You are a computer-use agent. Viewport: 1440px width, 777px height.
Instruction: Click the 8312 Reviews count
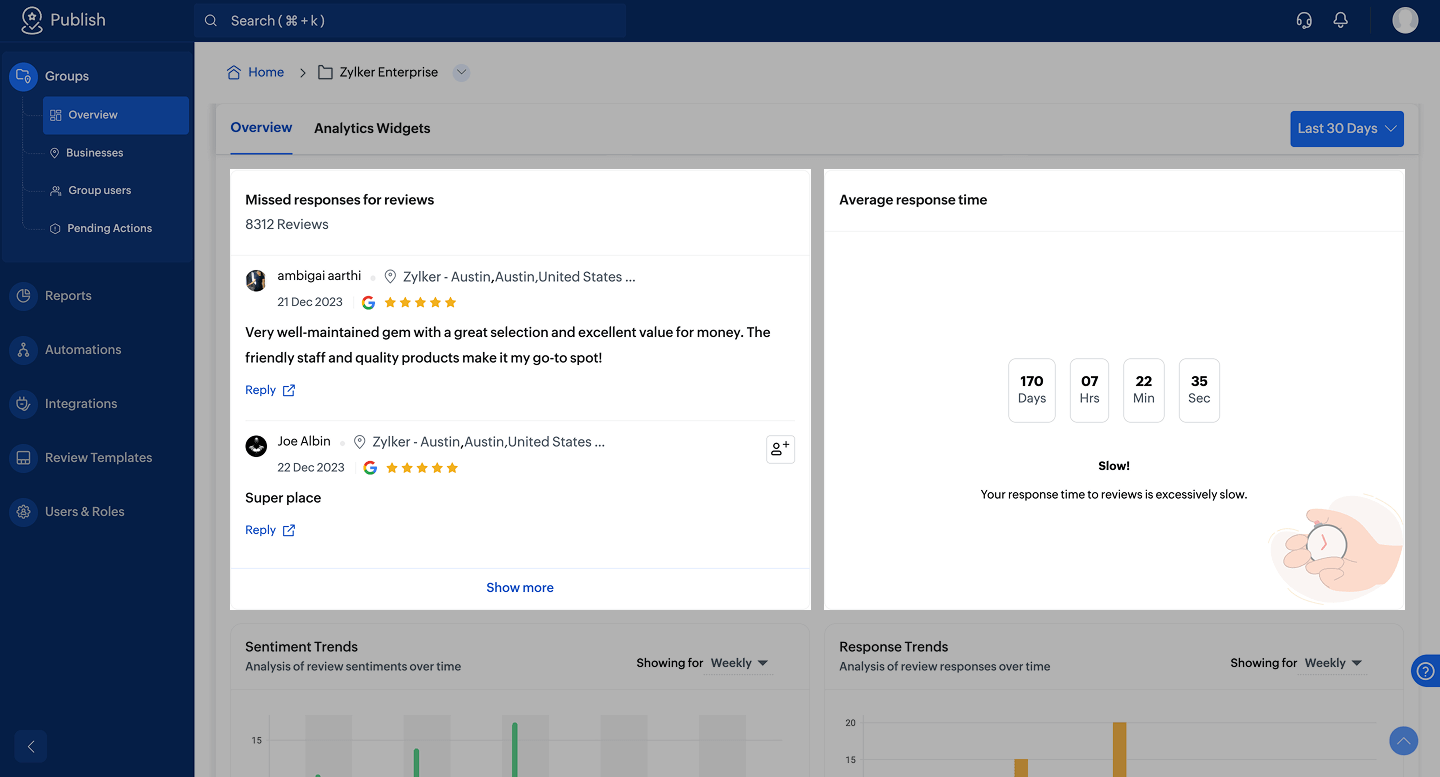coord(287,224)
